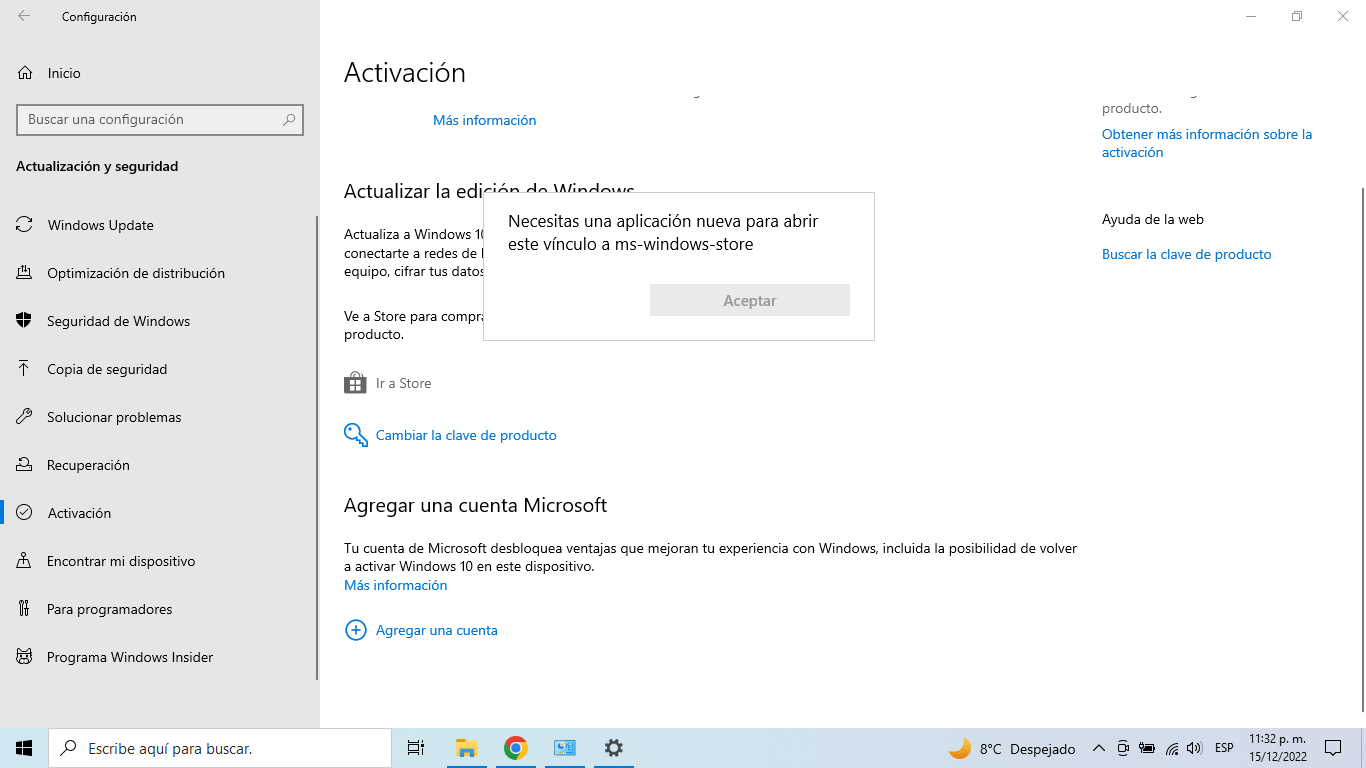Click the Optimización de distribución icon
1366x768 pixels.
(x=24, y=273)
